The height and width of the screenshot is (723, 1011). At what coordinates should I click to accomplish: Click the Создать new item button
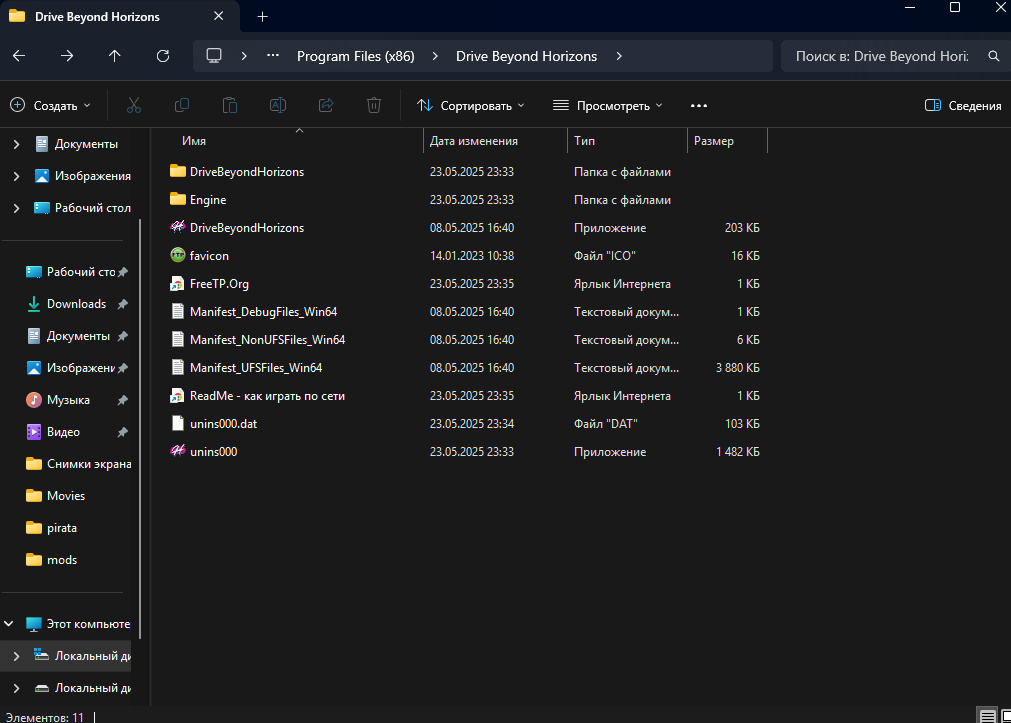click(50, 105)
